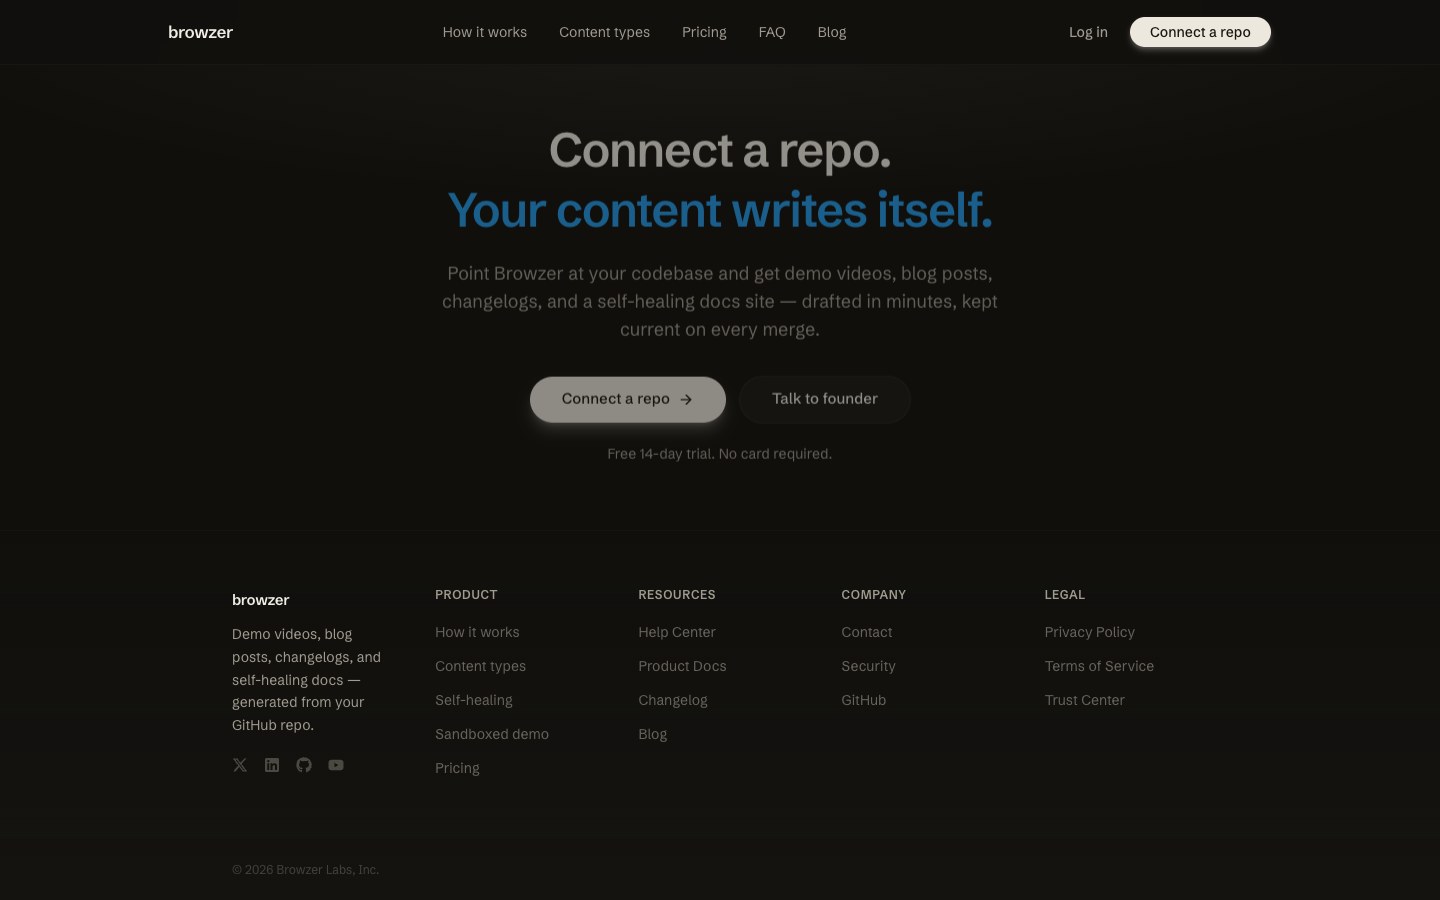Image resolution: width=1440 pixels, height=900 pixels.
Task: Click the Log in link
Action: tap(1088, 32)
